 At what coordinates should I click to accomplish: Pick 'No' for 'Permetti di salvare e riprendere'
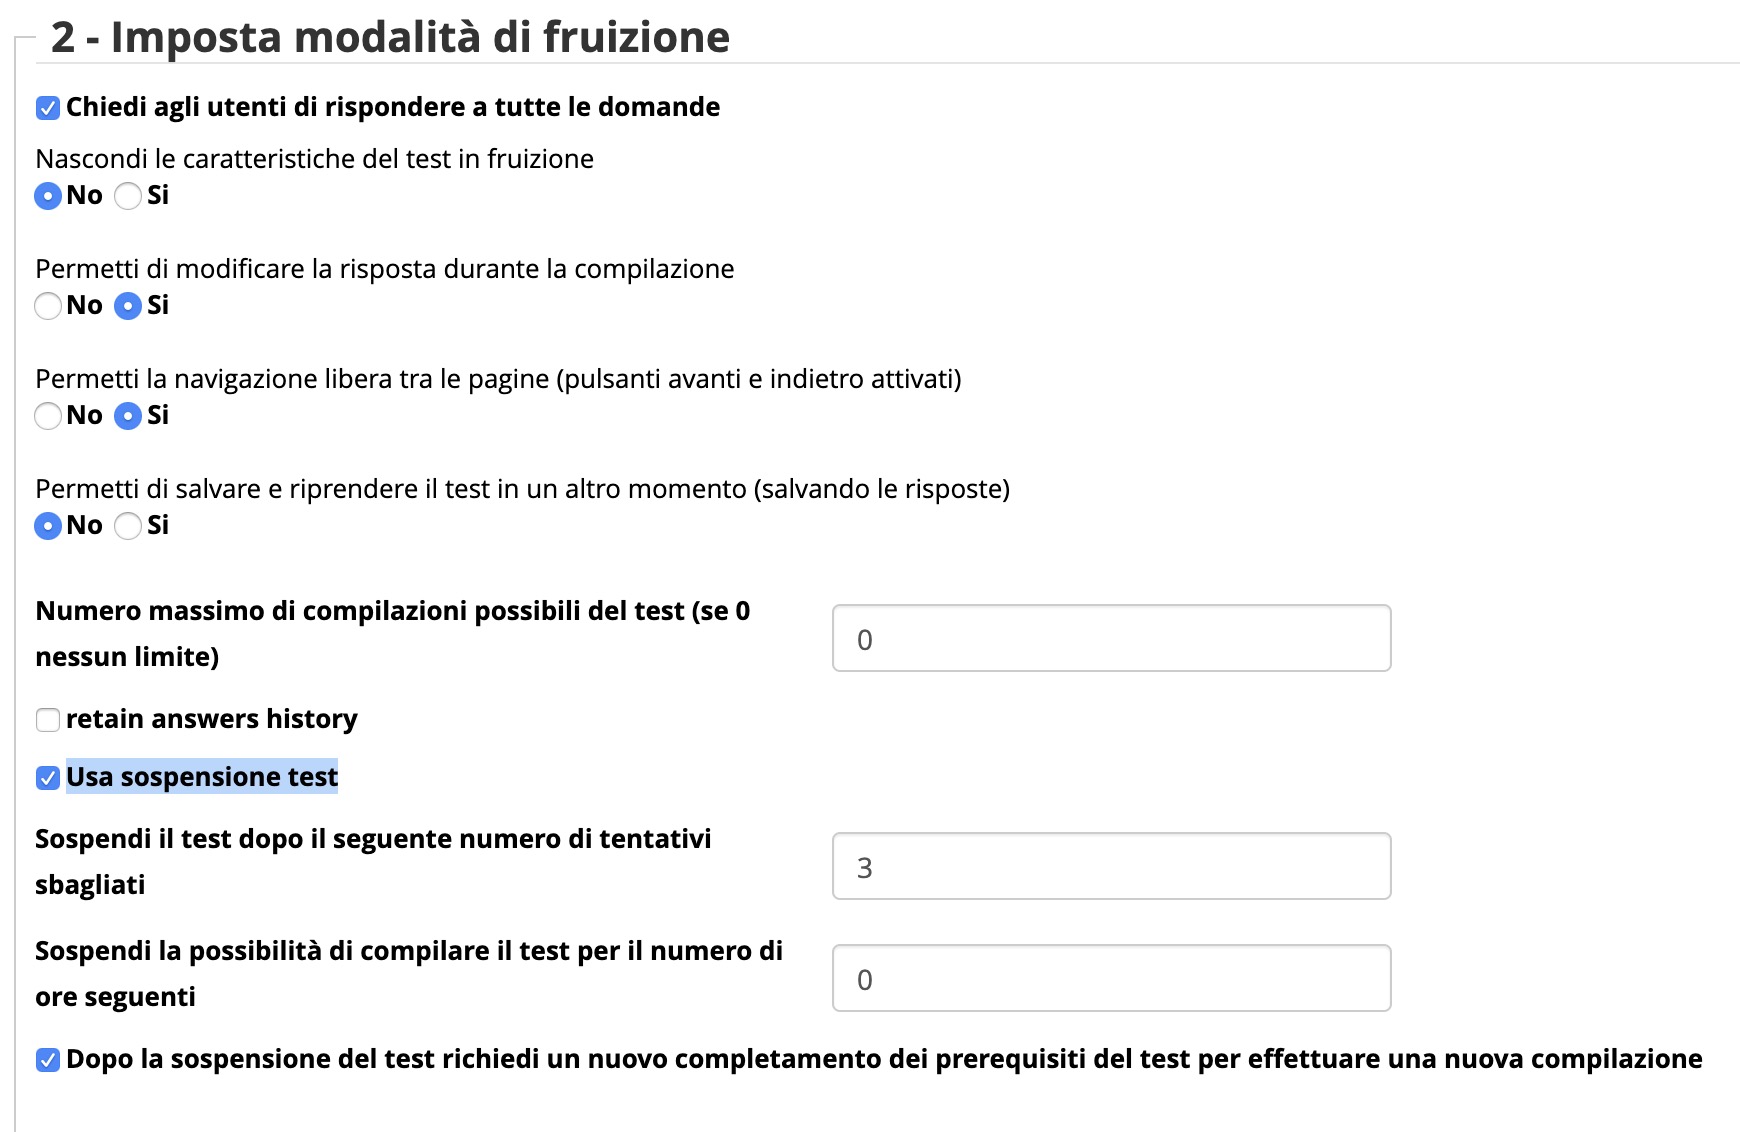click(47, 526)
